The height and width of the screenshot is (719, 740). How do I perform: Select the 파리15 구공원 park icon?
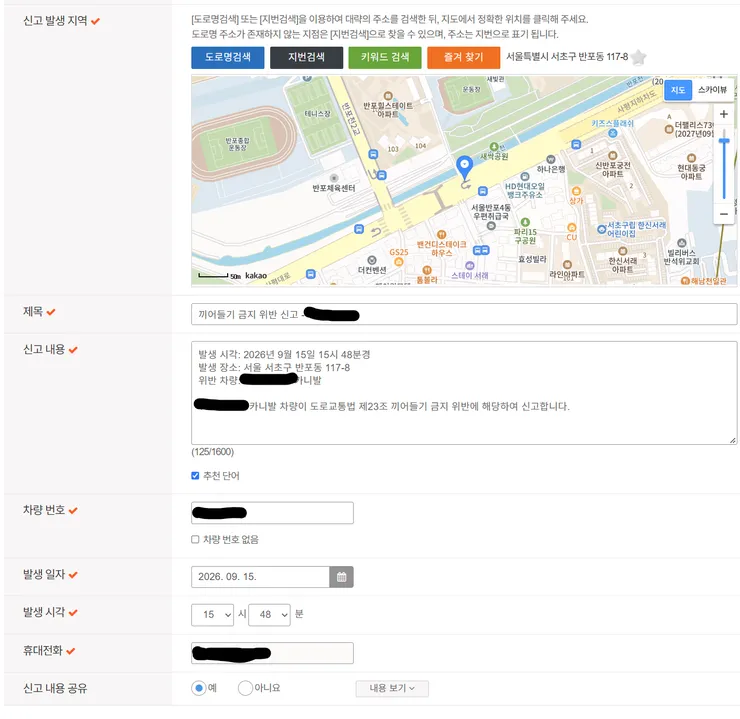pos(525,222)
